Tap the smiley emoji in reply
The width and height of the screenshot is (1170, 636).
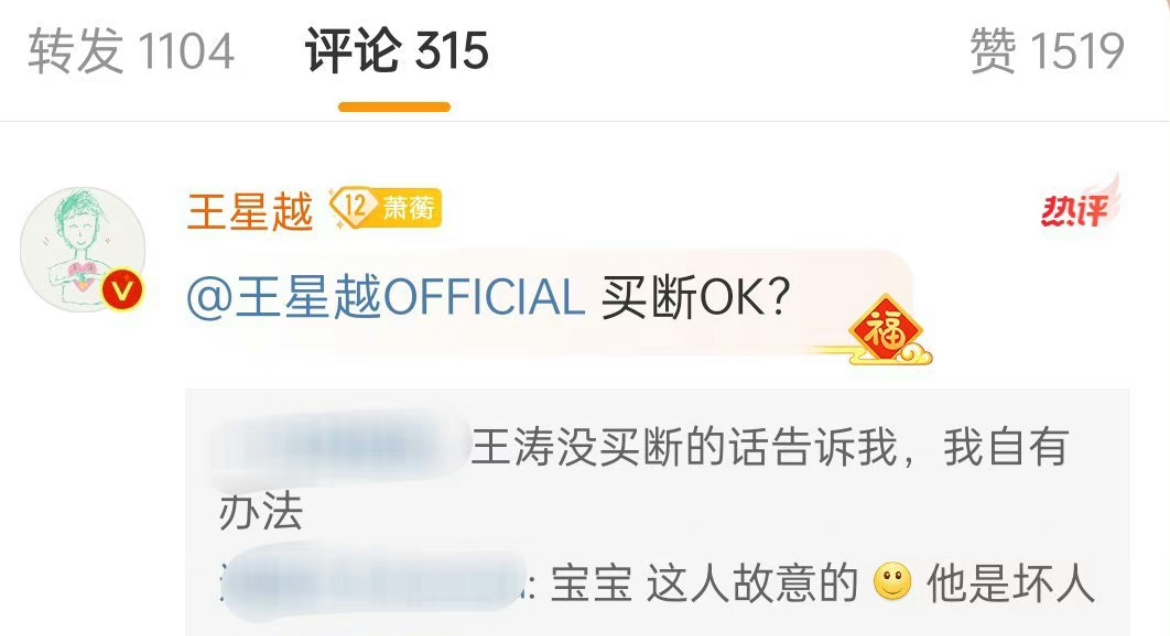coord(892,582)
